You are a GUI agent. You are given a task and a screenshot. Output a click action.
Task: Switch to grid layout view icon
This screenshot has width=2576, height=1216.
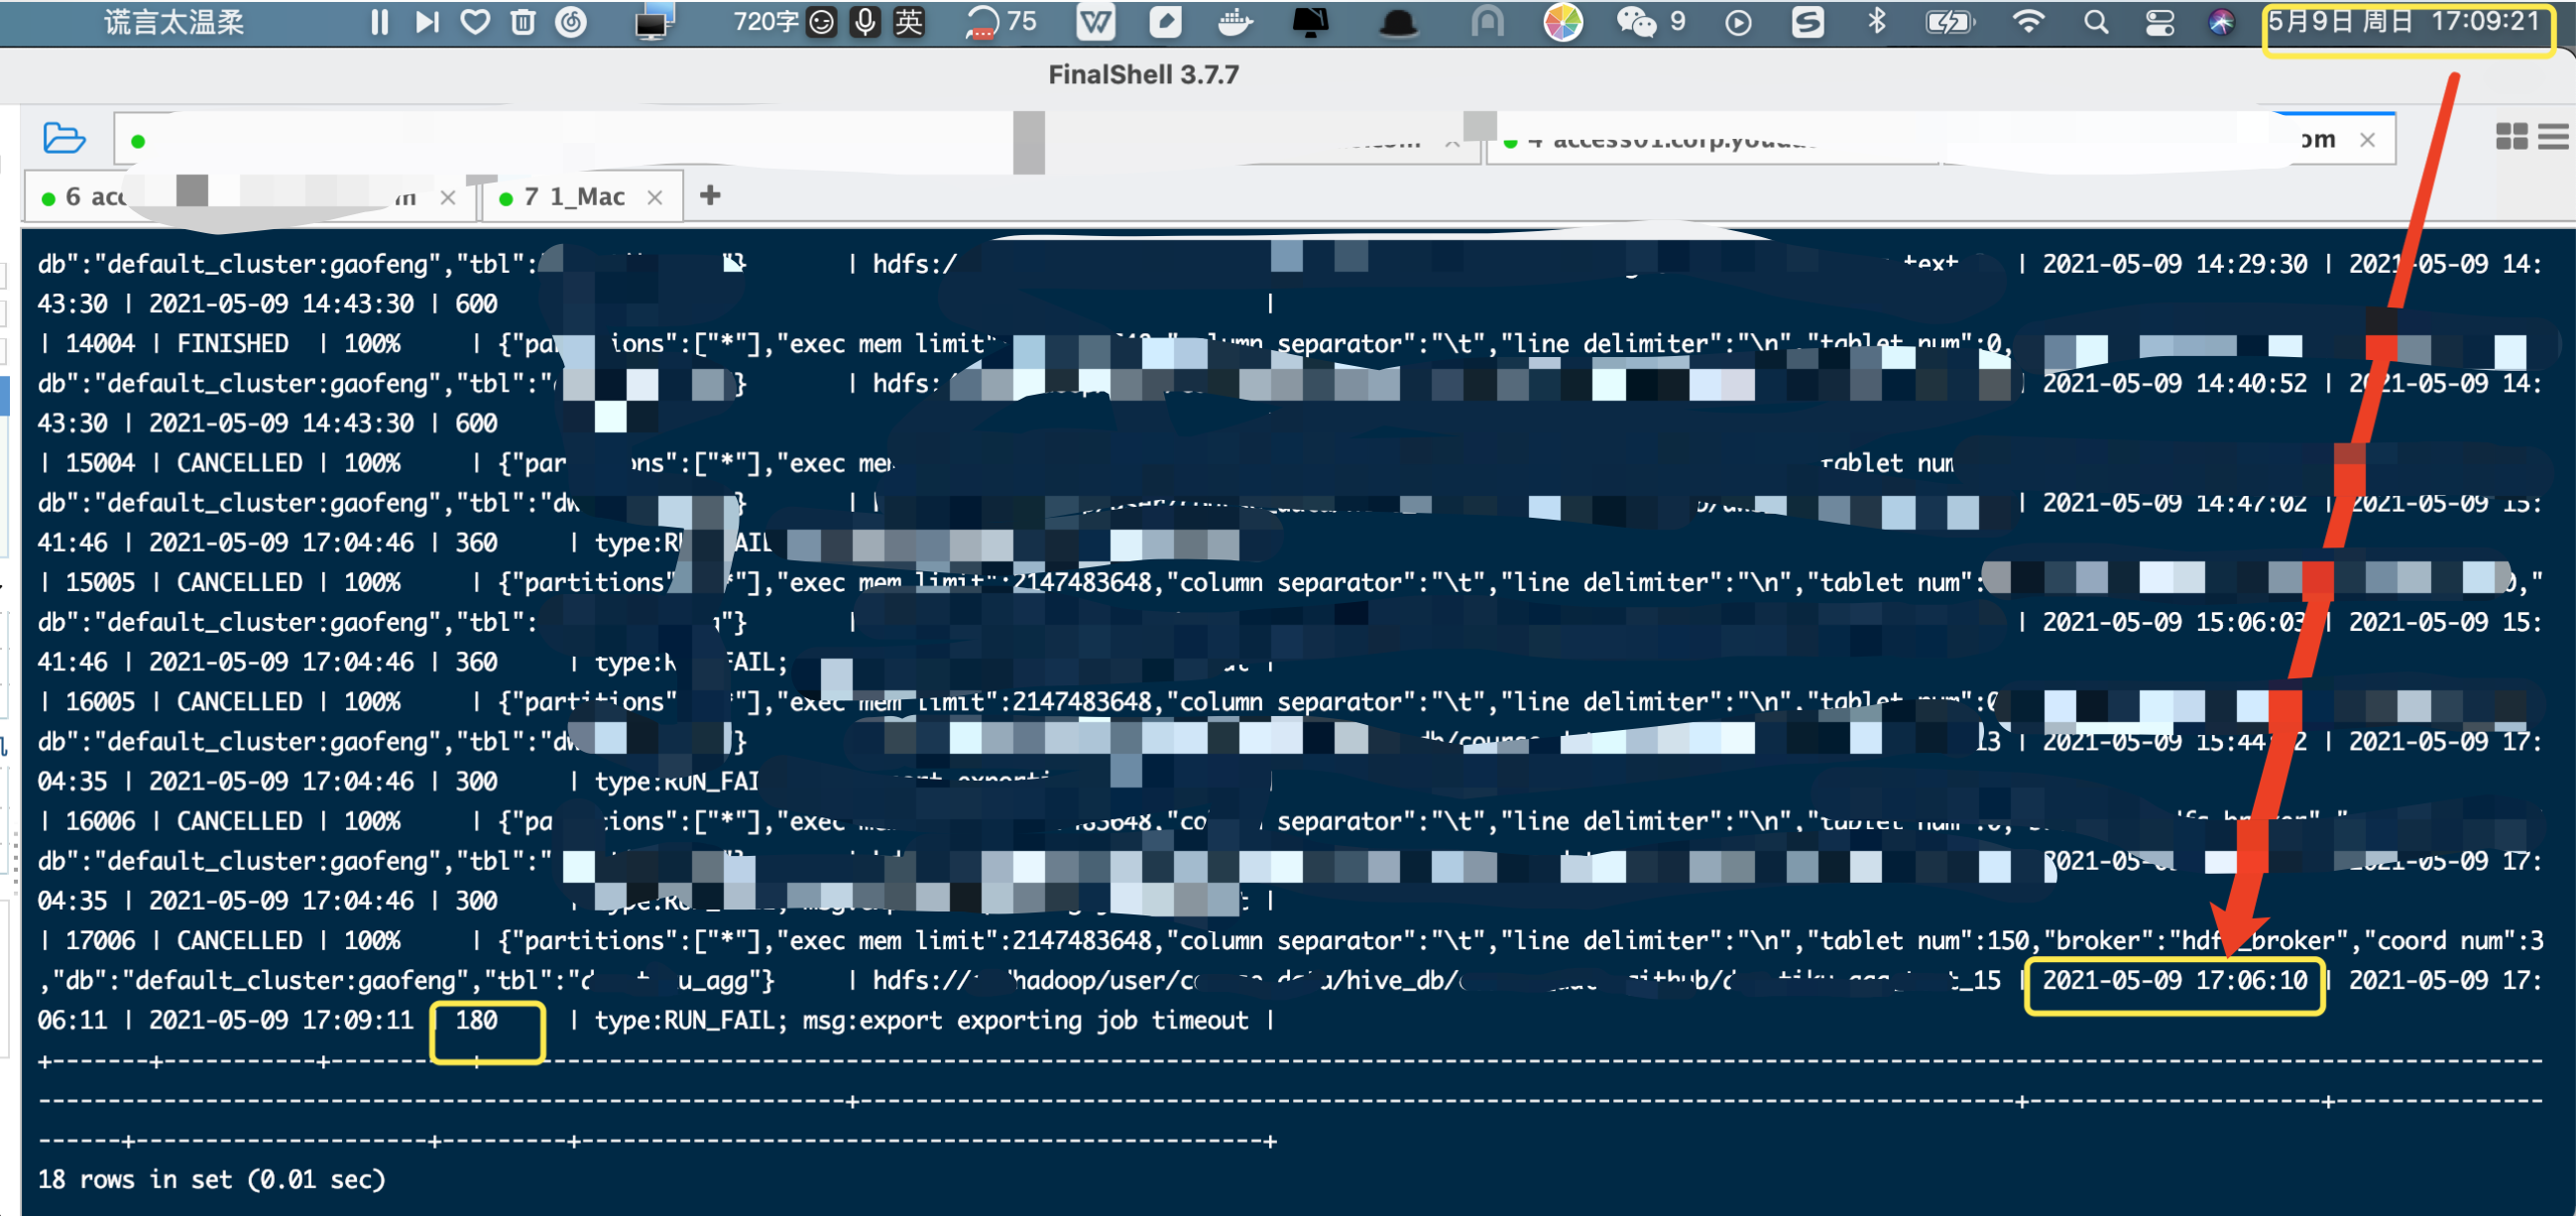tap(2511, 137)
